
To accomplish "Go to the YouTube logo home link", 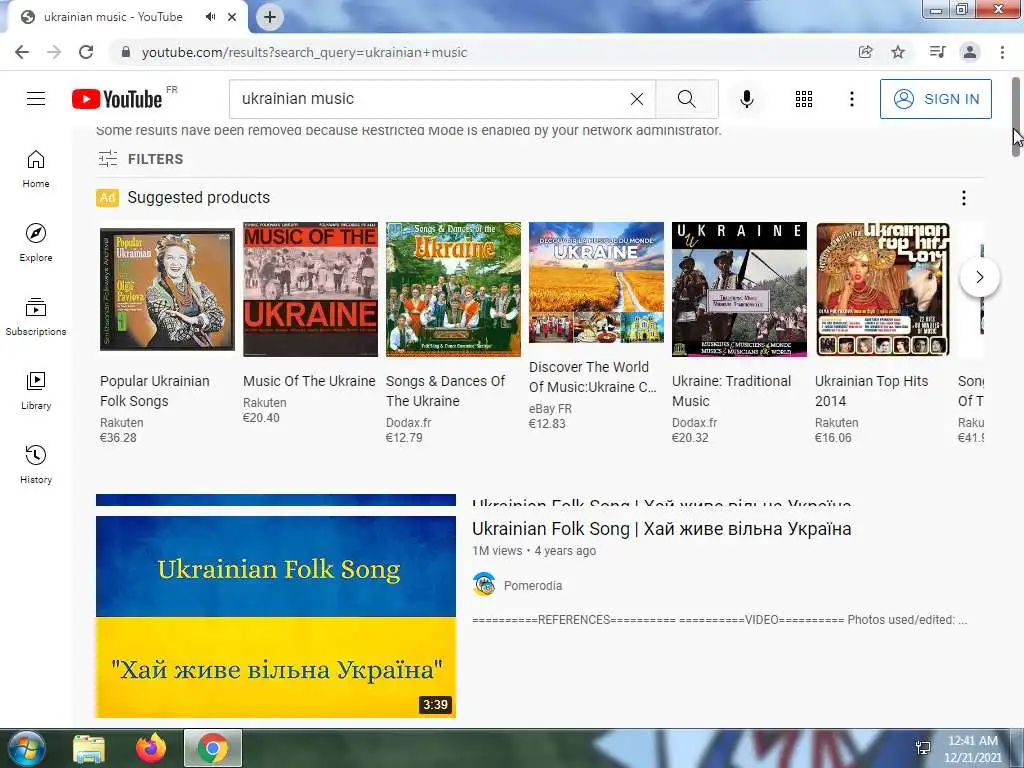I will [x=117, y=99].
